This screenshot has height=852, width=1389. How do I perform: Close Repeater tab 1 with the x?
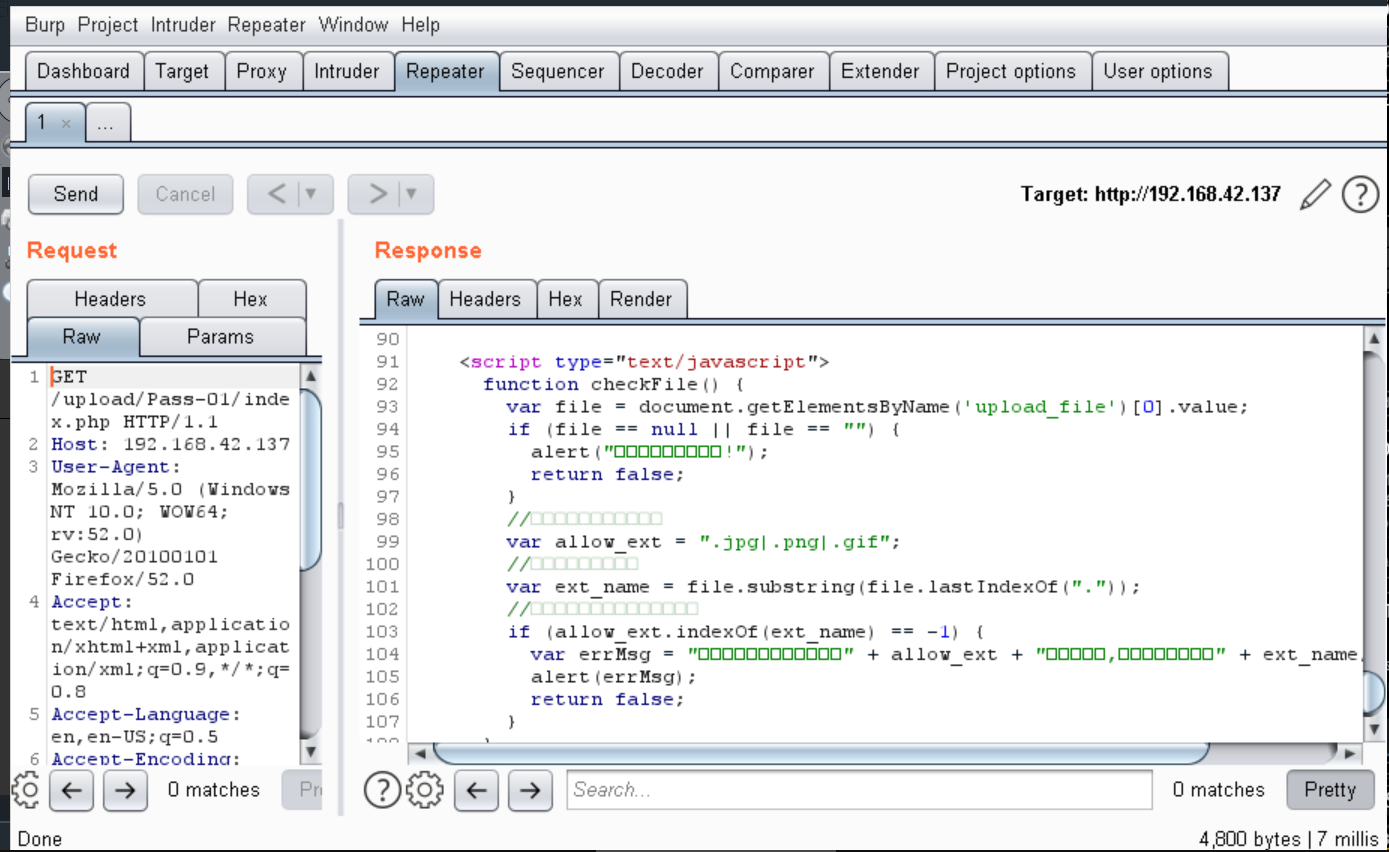pyautogui.click(x=66, y=123)
